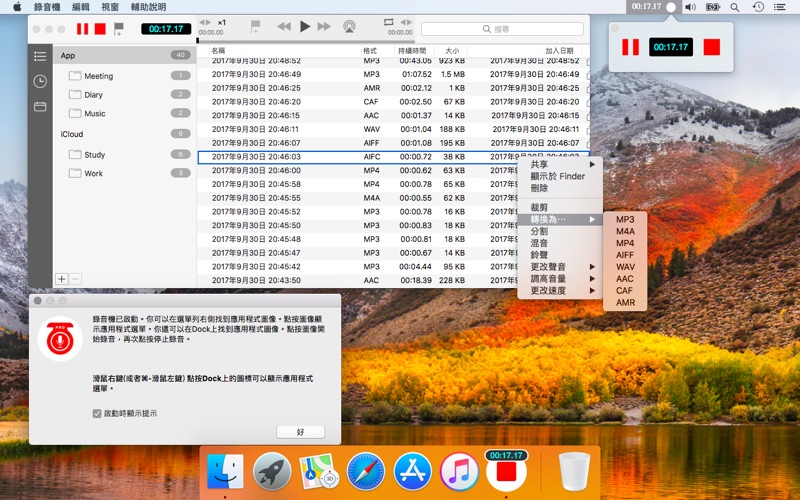Add a flag marker to the current recording

pos(118,29)
